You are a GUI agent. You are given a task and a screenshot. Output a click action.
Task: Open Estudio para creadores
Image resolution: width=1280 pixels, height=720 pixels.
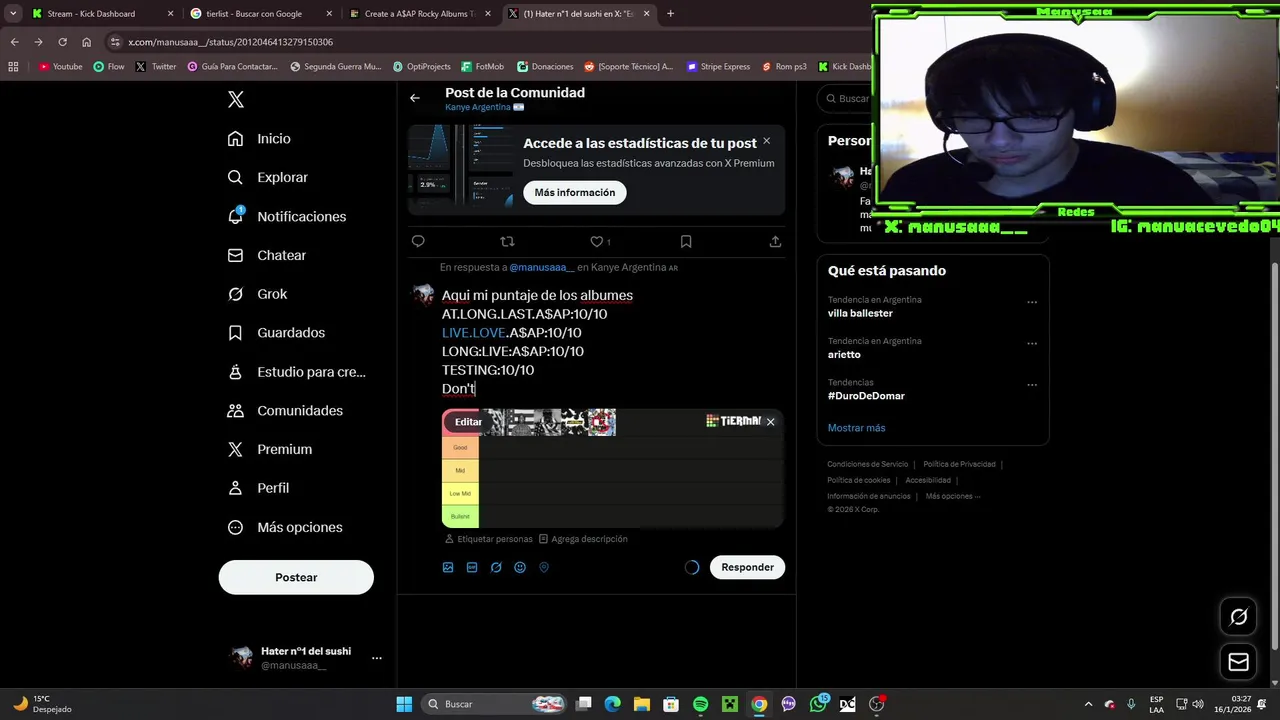click(296, 372)
